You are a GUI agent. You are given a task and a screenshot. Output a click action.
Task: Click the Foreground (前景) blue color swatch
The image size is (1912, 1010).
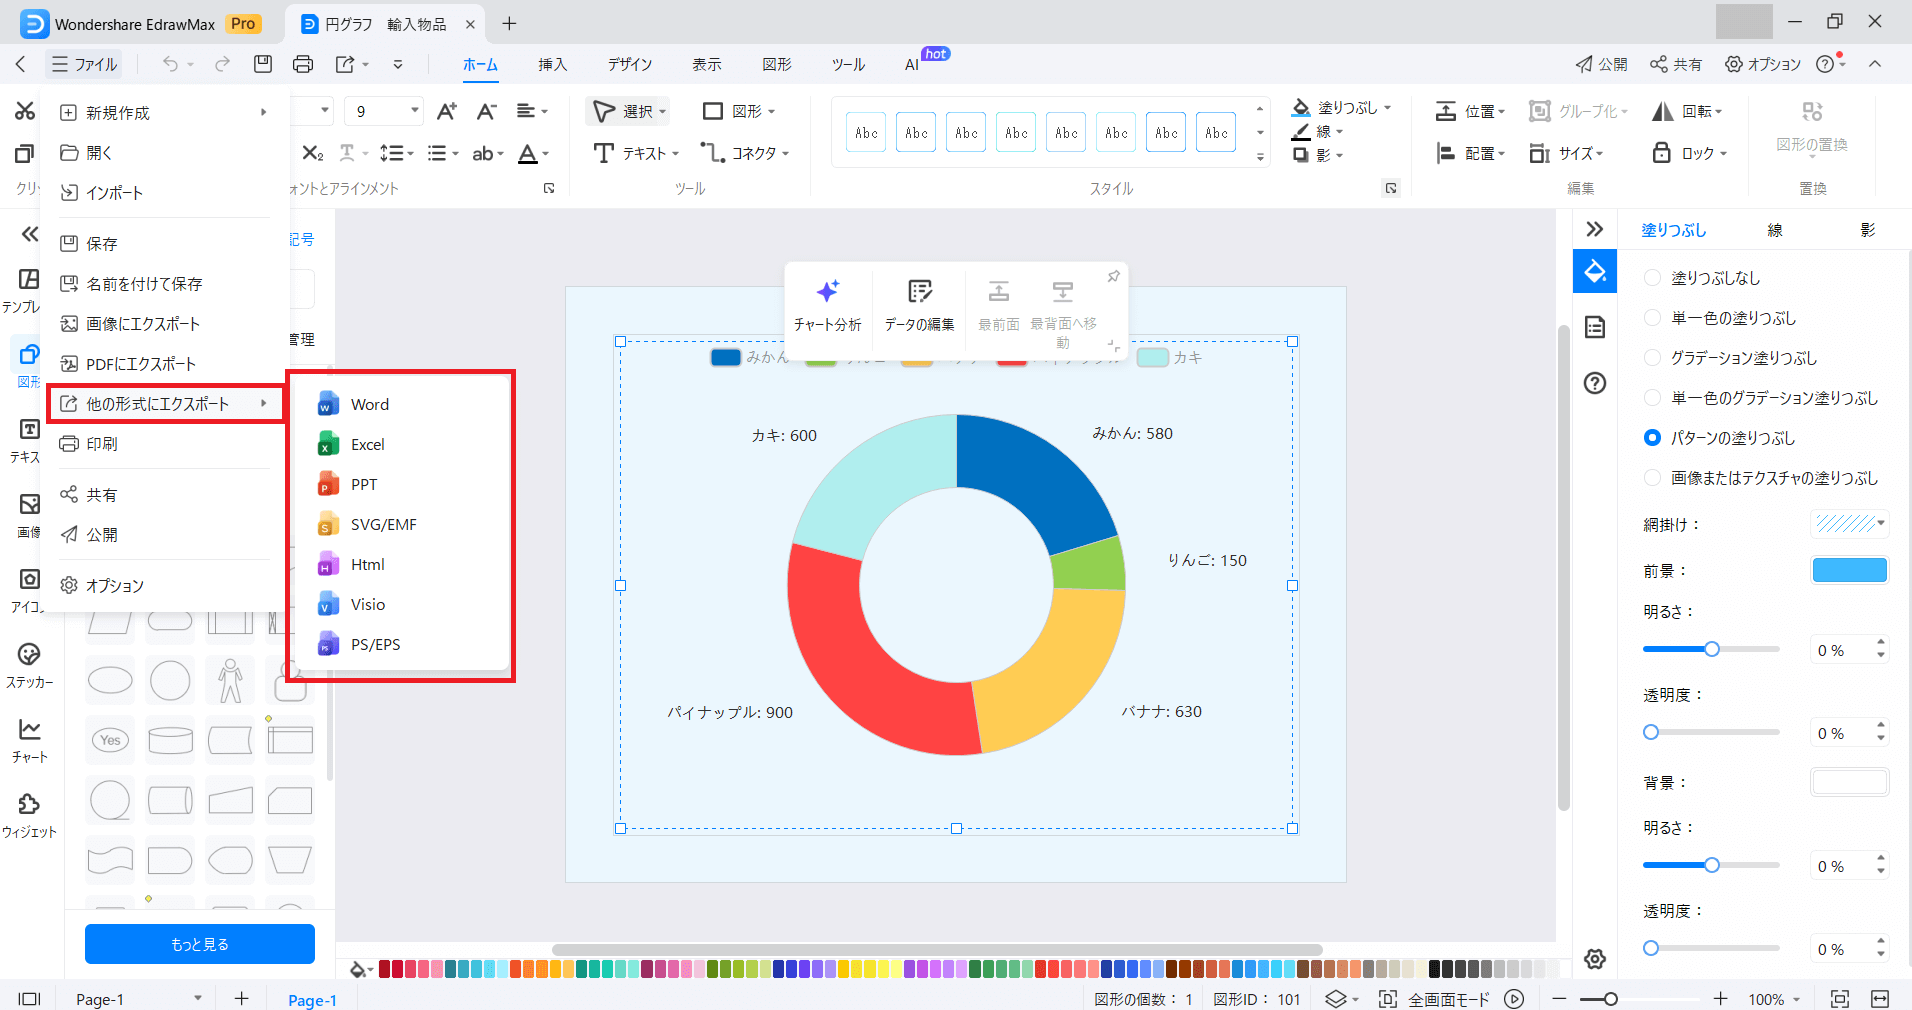[1850, 570]
